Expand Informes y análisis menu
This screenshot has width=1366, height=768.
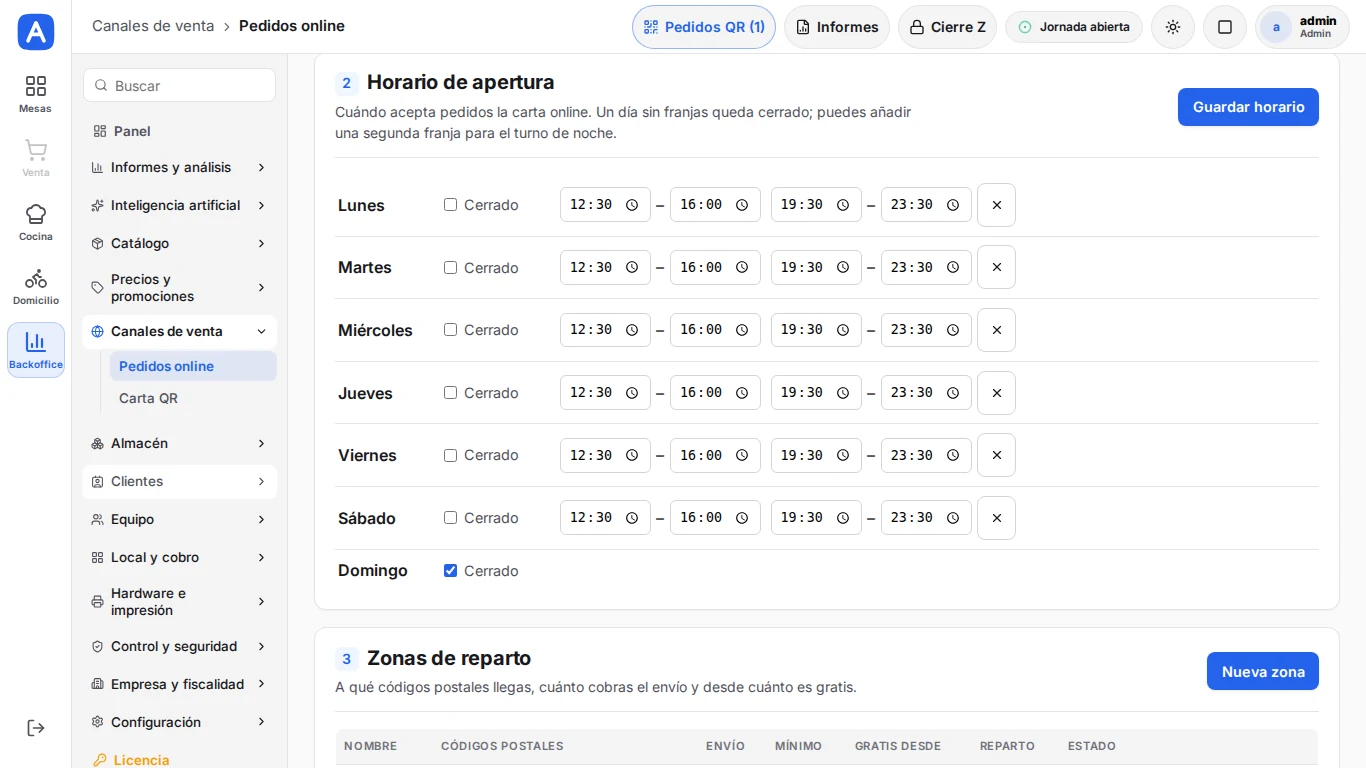[180, 167]
